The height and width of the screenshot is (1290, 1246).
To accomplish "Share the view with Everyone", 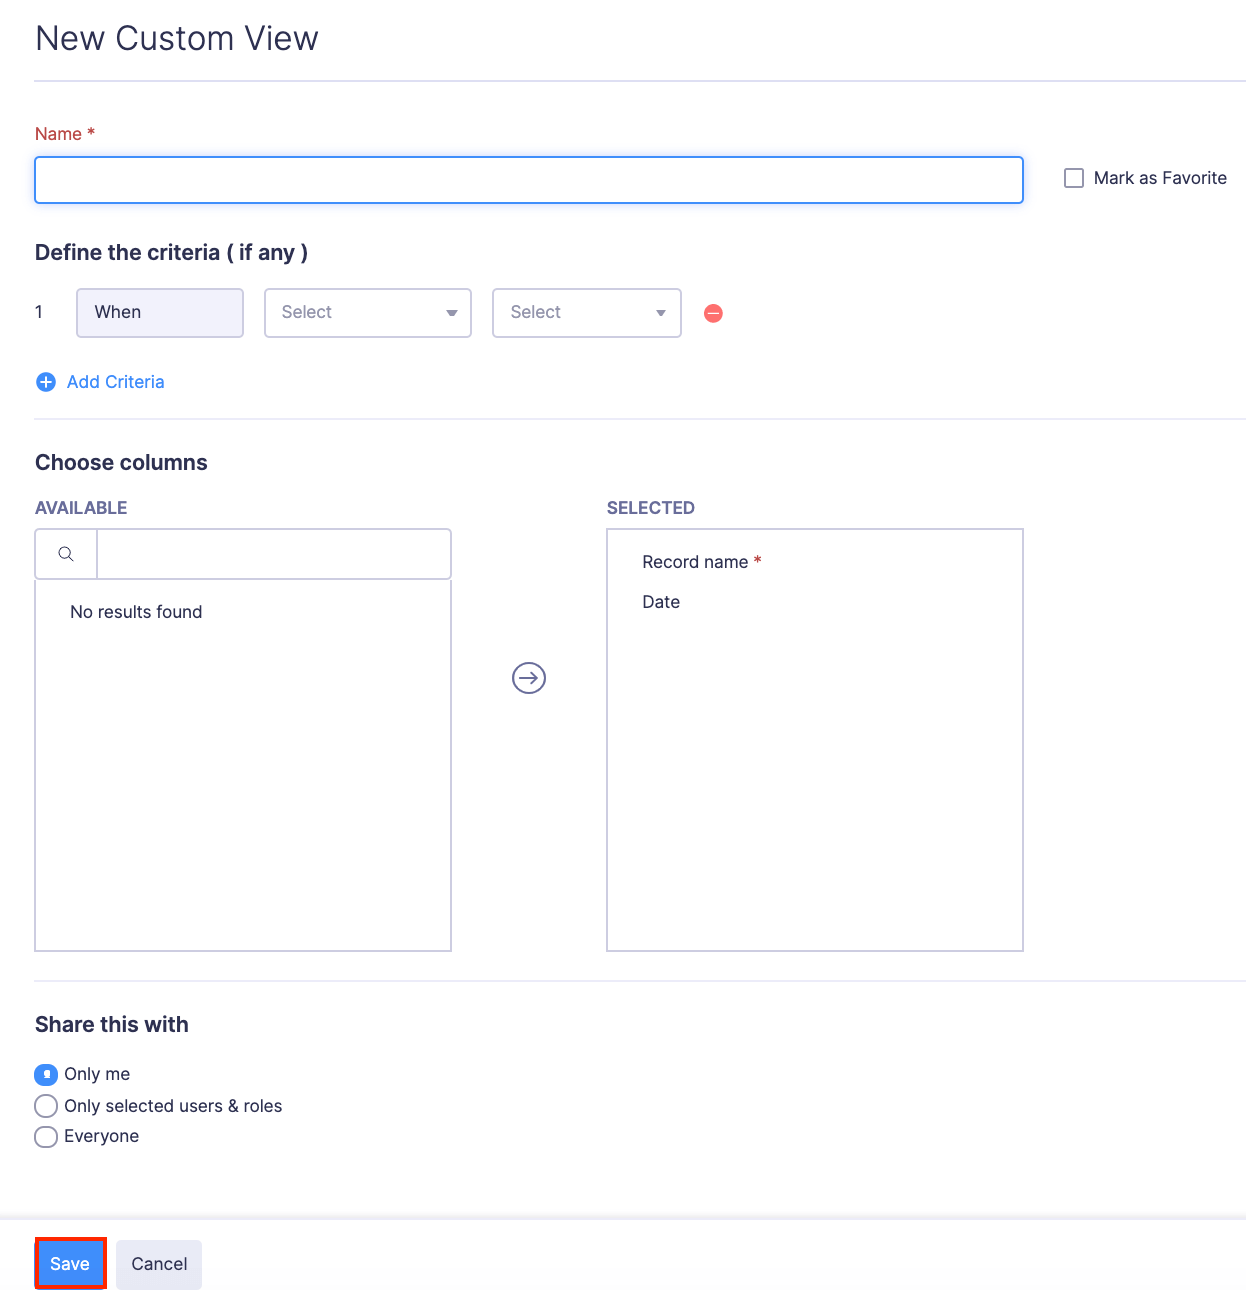I will [x=46, y=1137].
